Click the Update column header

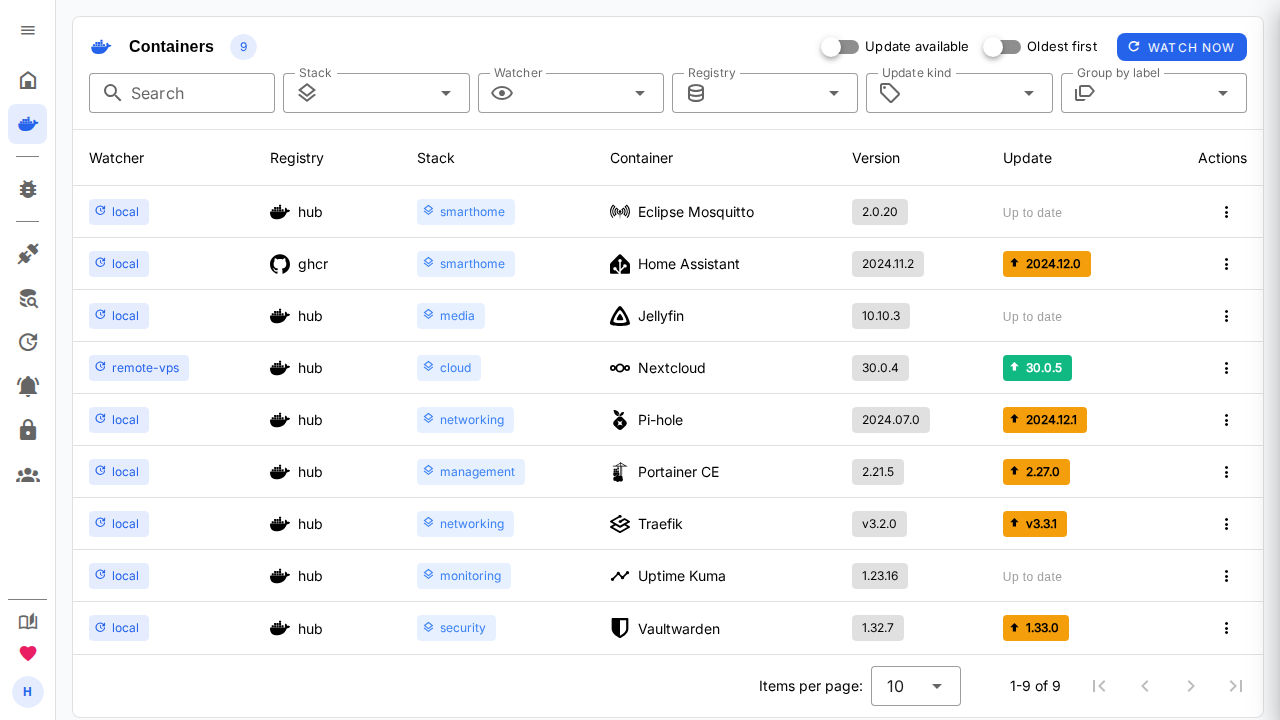coord(1027,158)
